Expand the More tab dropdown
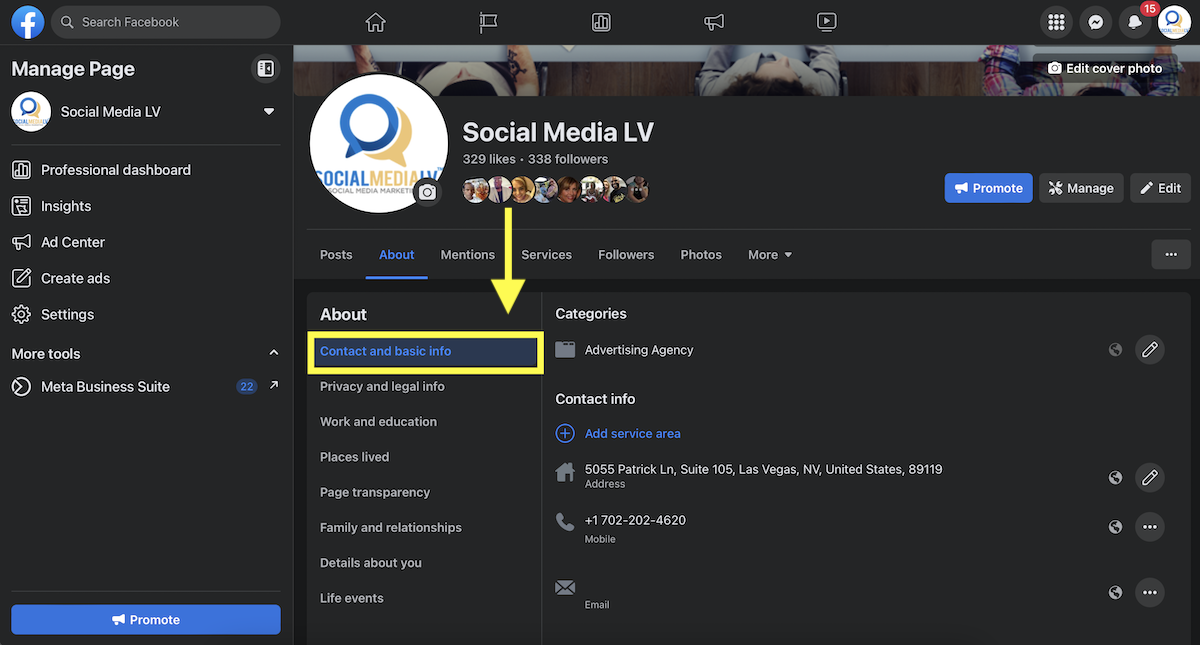This screenshot has height=645, width=1200. [x=769, y=254]
